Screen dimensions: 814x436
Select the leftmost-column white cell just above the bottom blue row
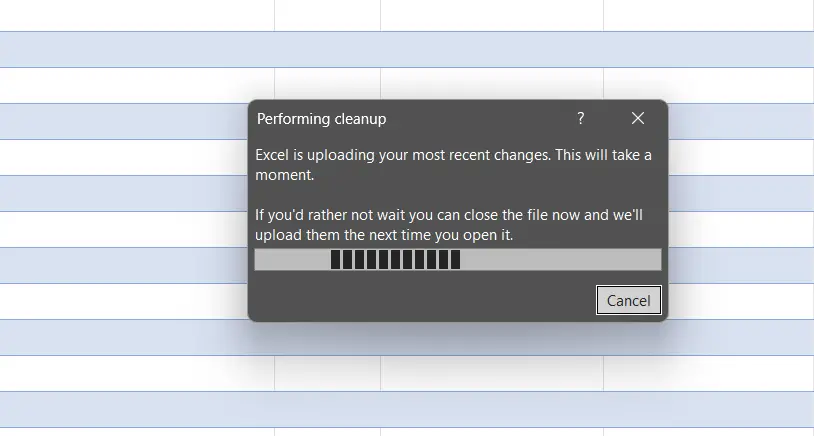[137, 373]
